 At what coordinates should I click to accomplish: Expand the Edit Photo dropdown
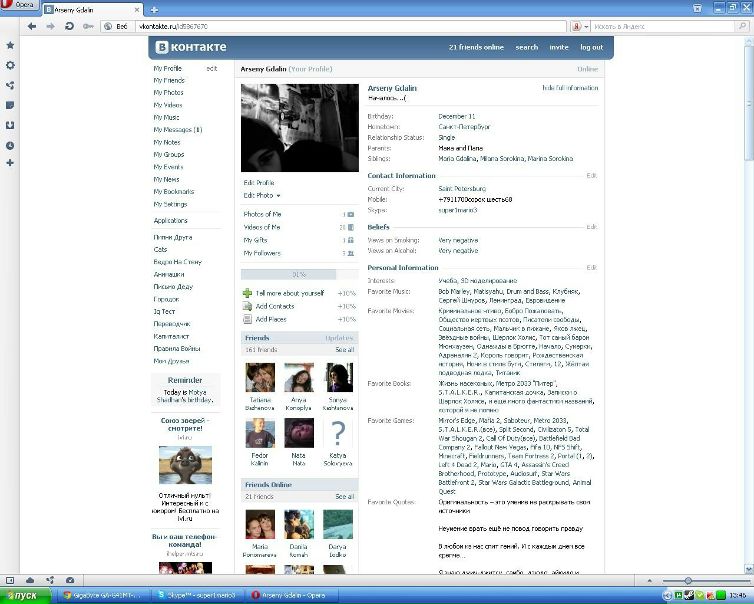262,196
